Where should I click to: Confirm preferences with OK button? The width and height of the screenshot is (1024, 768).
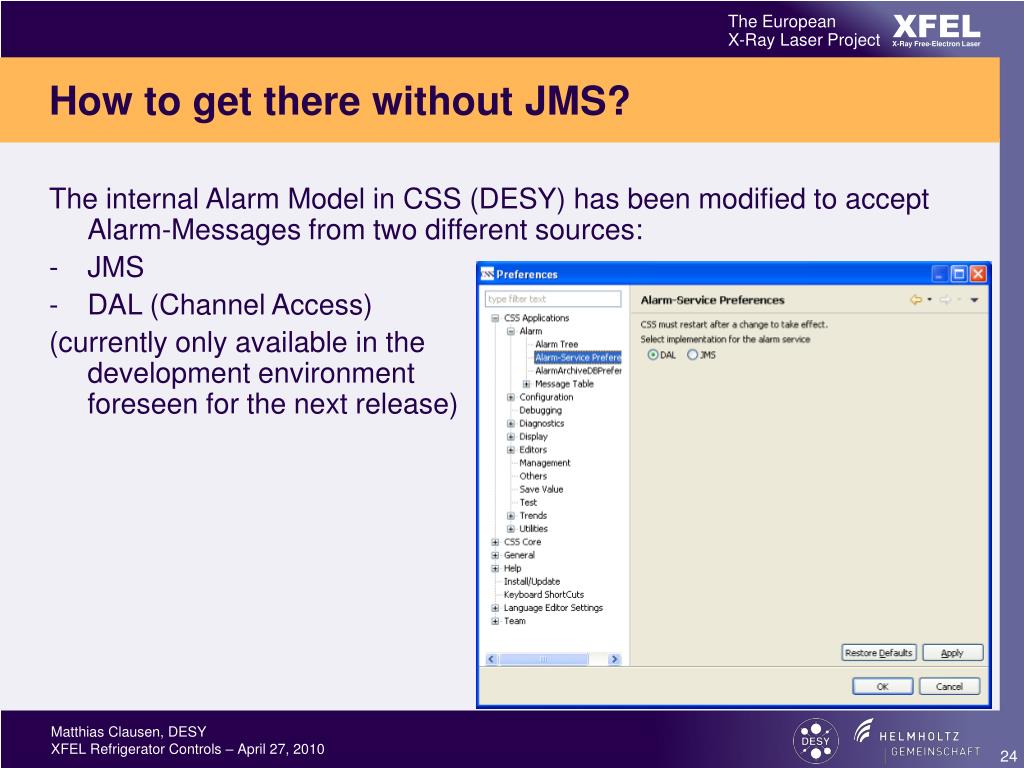pyautogui.click(x=882, y=686)
